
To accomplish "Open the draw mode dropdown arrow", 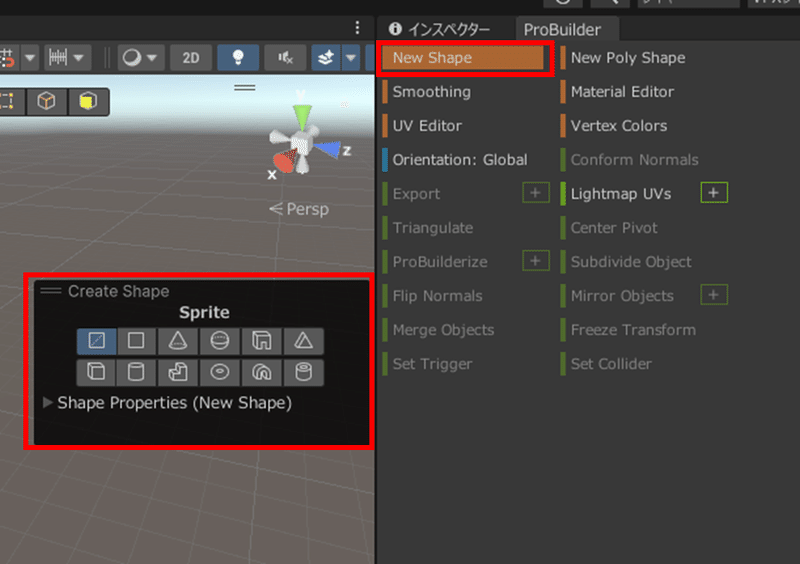I will pyautogui.click(x=152, y=58).
